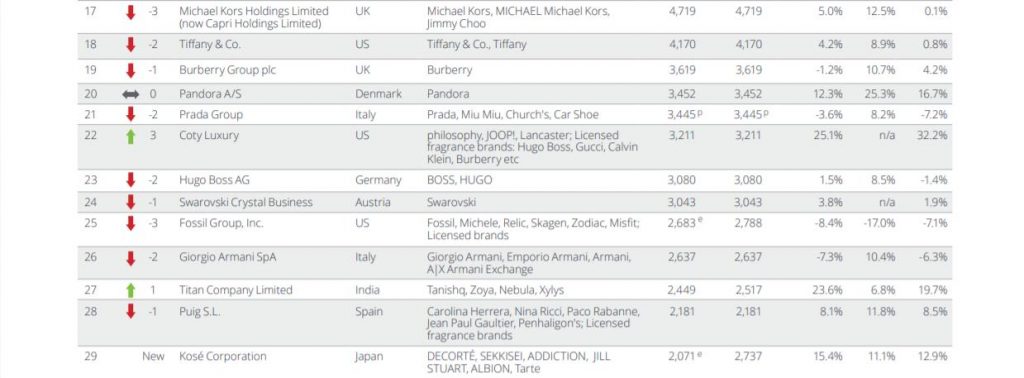Image resolution: width=1024 pixels, height=378 pixels.
Task: Click the red down arrow beside Hugo Boss AG
Action: pos(131,180)
